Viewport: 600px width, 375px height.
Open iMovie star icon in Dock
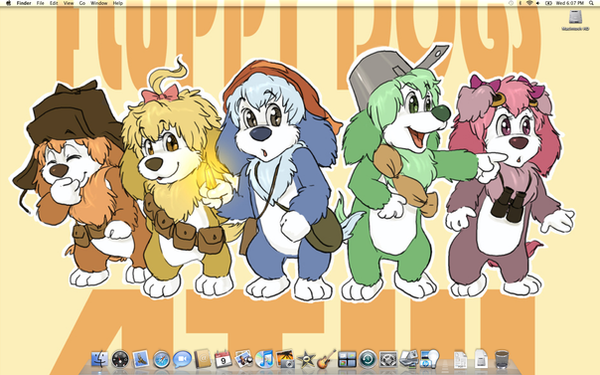[305, 359]
